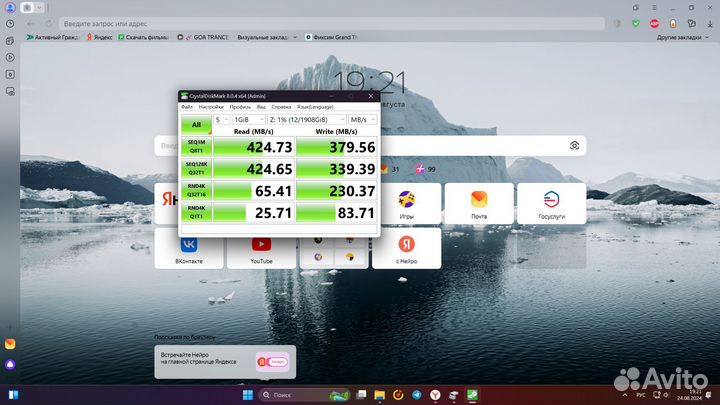Open the Вид menu in CrystalDiskMark
Screen dimensions: 720x405
(261, 107)
